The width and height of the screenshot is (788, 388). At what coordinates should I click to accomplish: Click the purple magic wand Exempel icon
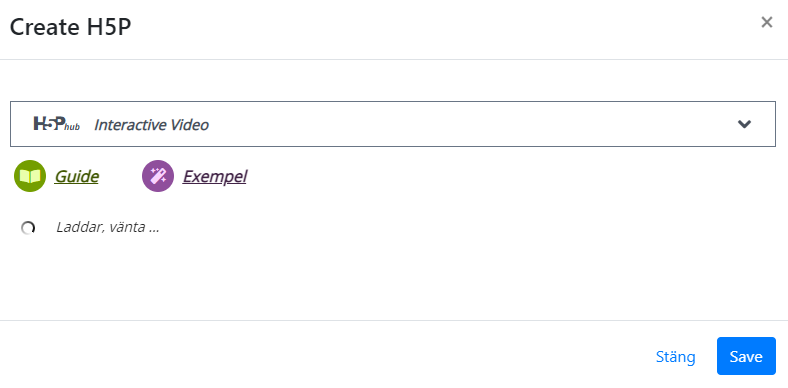[158, 176]
